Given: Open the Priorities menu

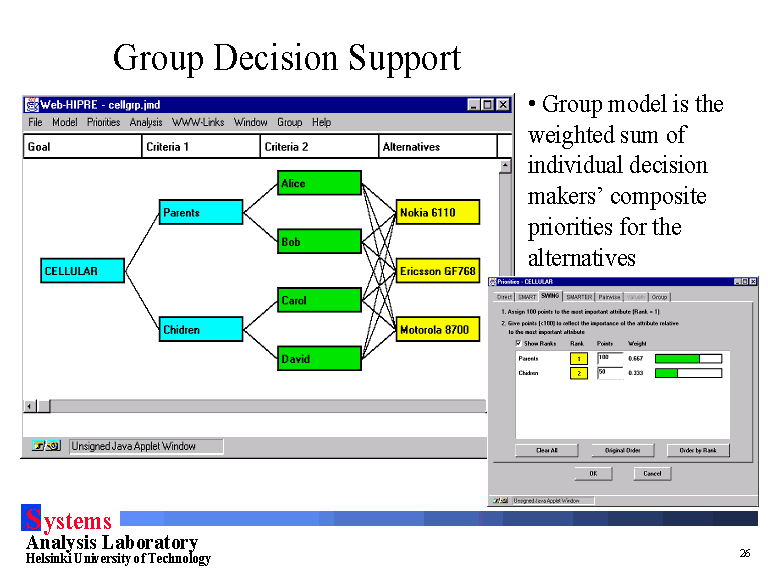Looking at the screenshot, I should [x=103, y=122].
